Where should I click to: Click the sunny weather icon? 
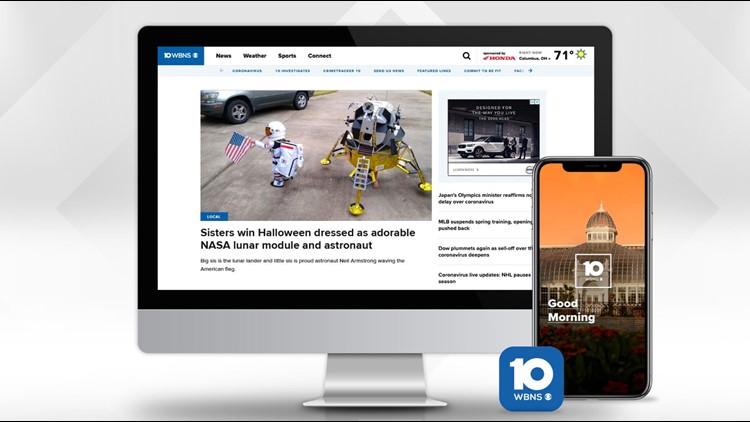(x=581, y=55)
